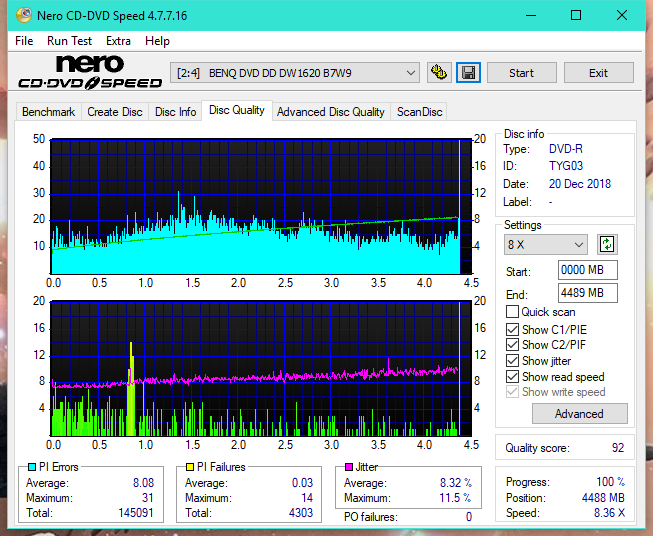
Task: Click the End position field 4489 MB
Action: 587,293
